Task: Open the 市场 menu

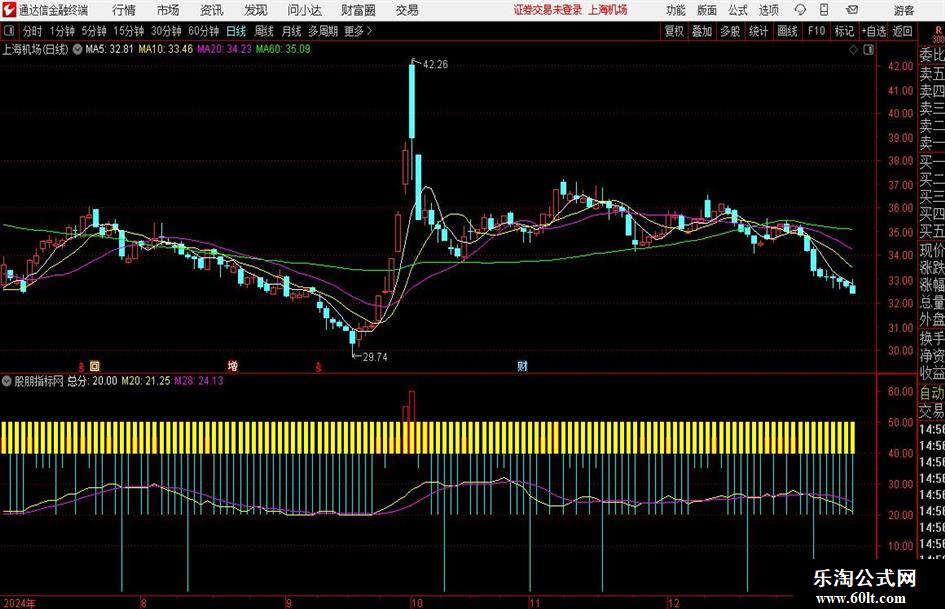Action: tap(168, 10)
